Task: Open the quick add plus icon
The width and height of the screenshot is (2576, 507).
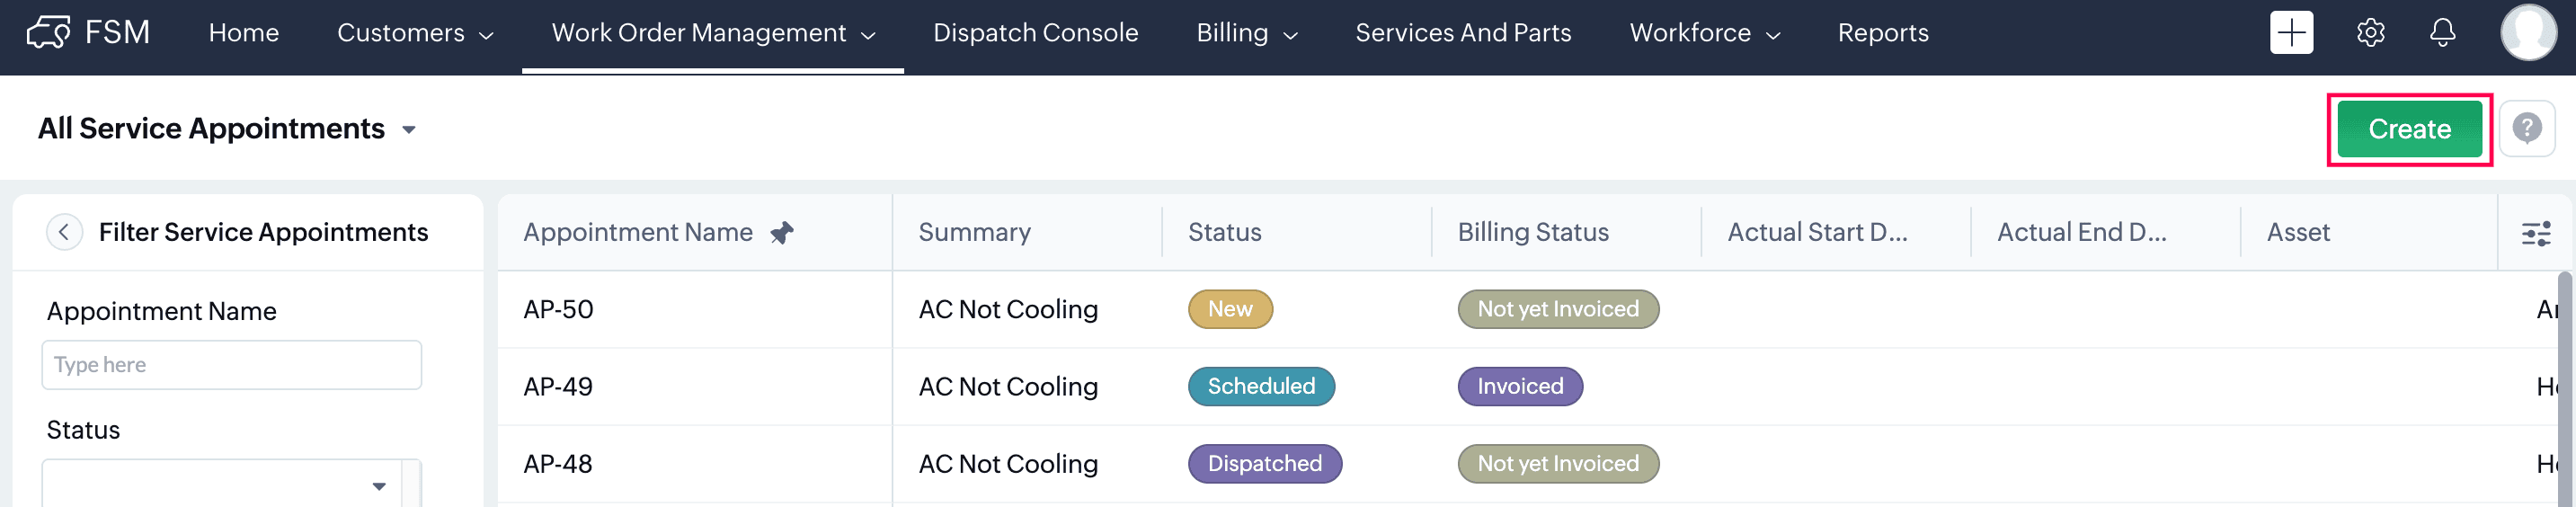Action: [x=2291, y=33]
